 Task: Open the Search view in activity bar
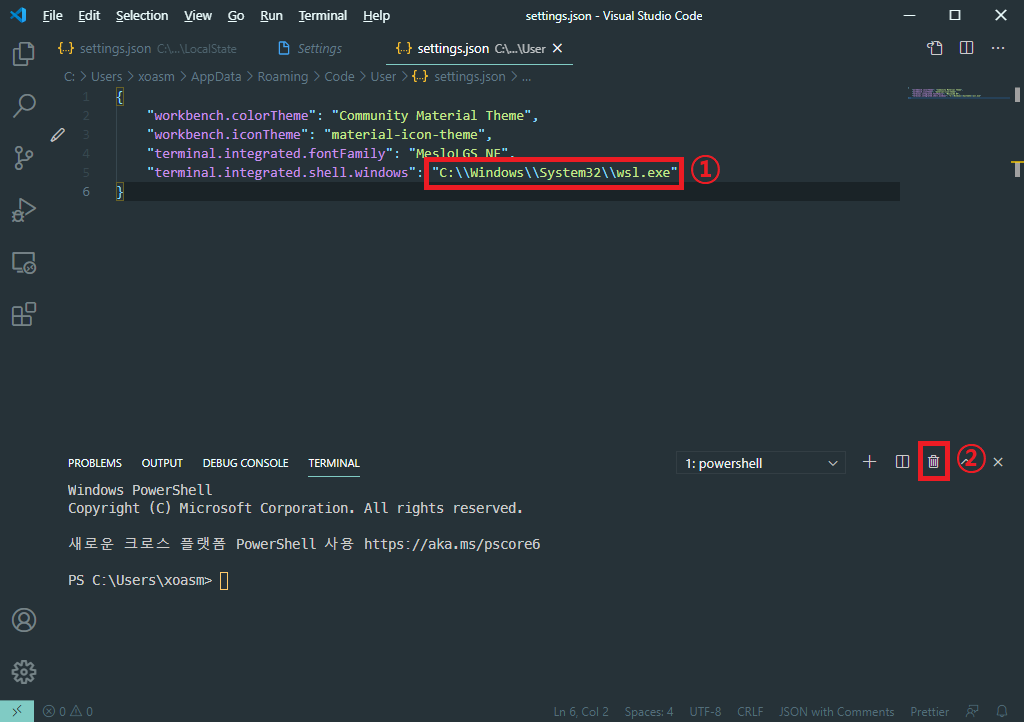pos(24,106)
